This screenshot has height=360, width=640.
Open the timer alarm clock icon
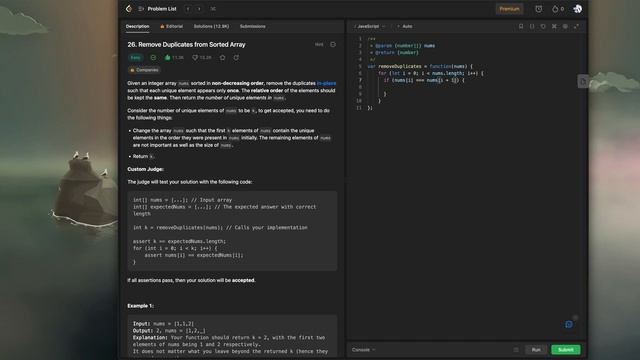(539, 9)
